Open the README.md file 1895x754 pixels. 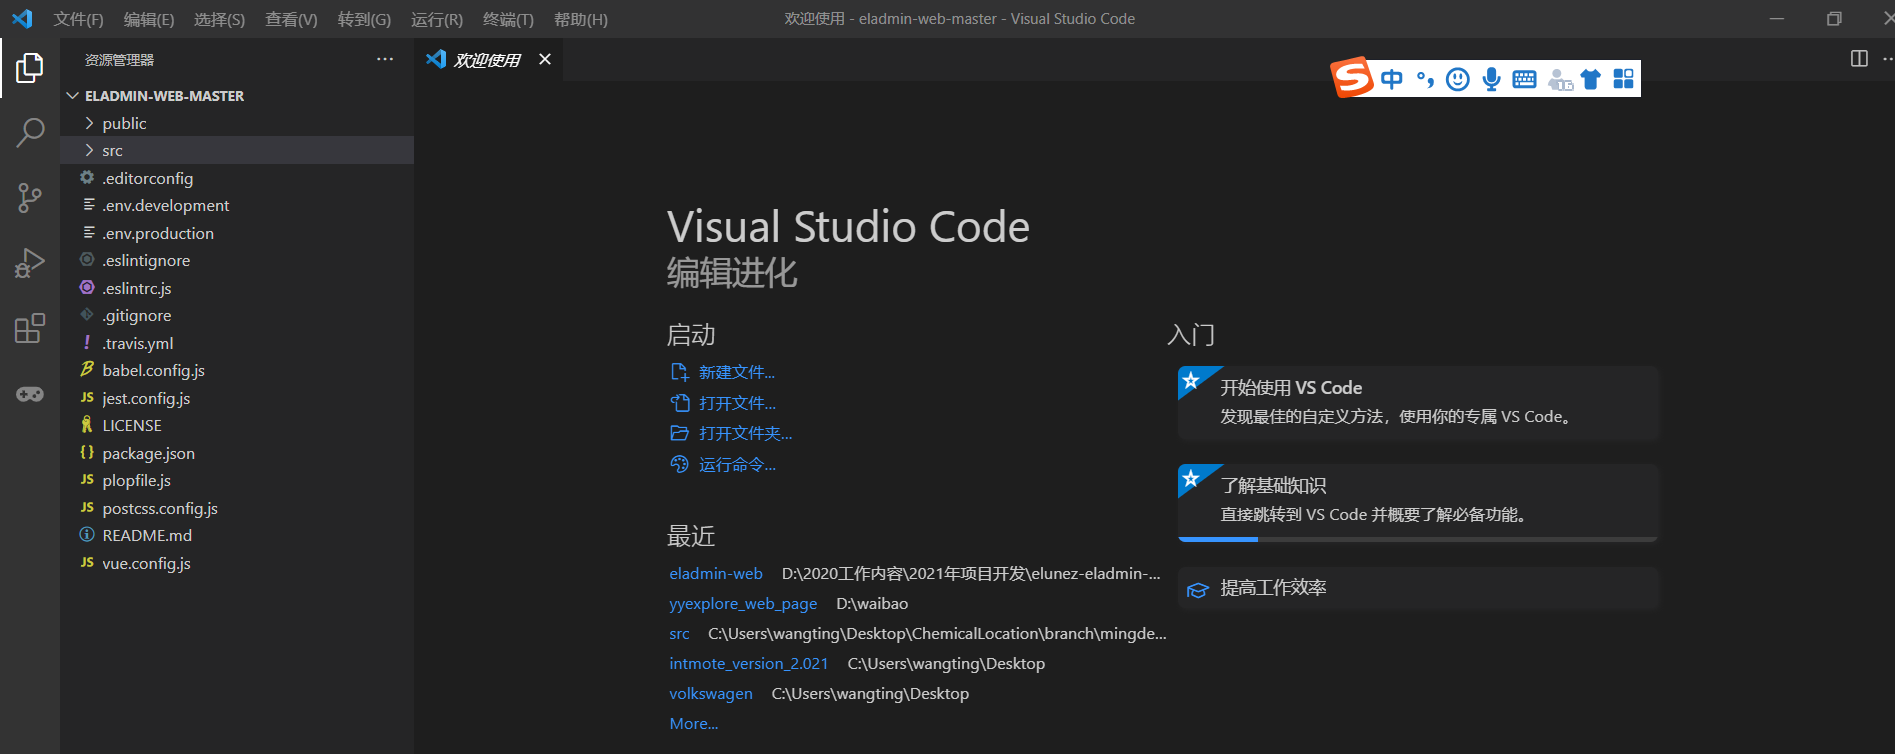237,535
